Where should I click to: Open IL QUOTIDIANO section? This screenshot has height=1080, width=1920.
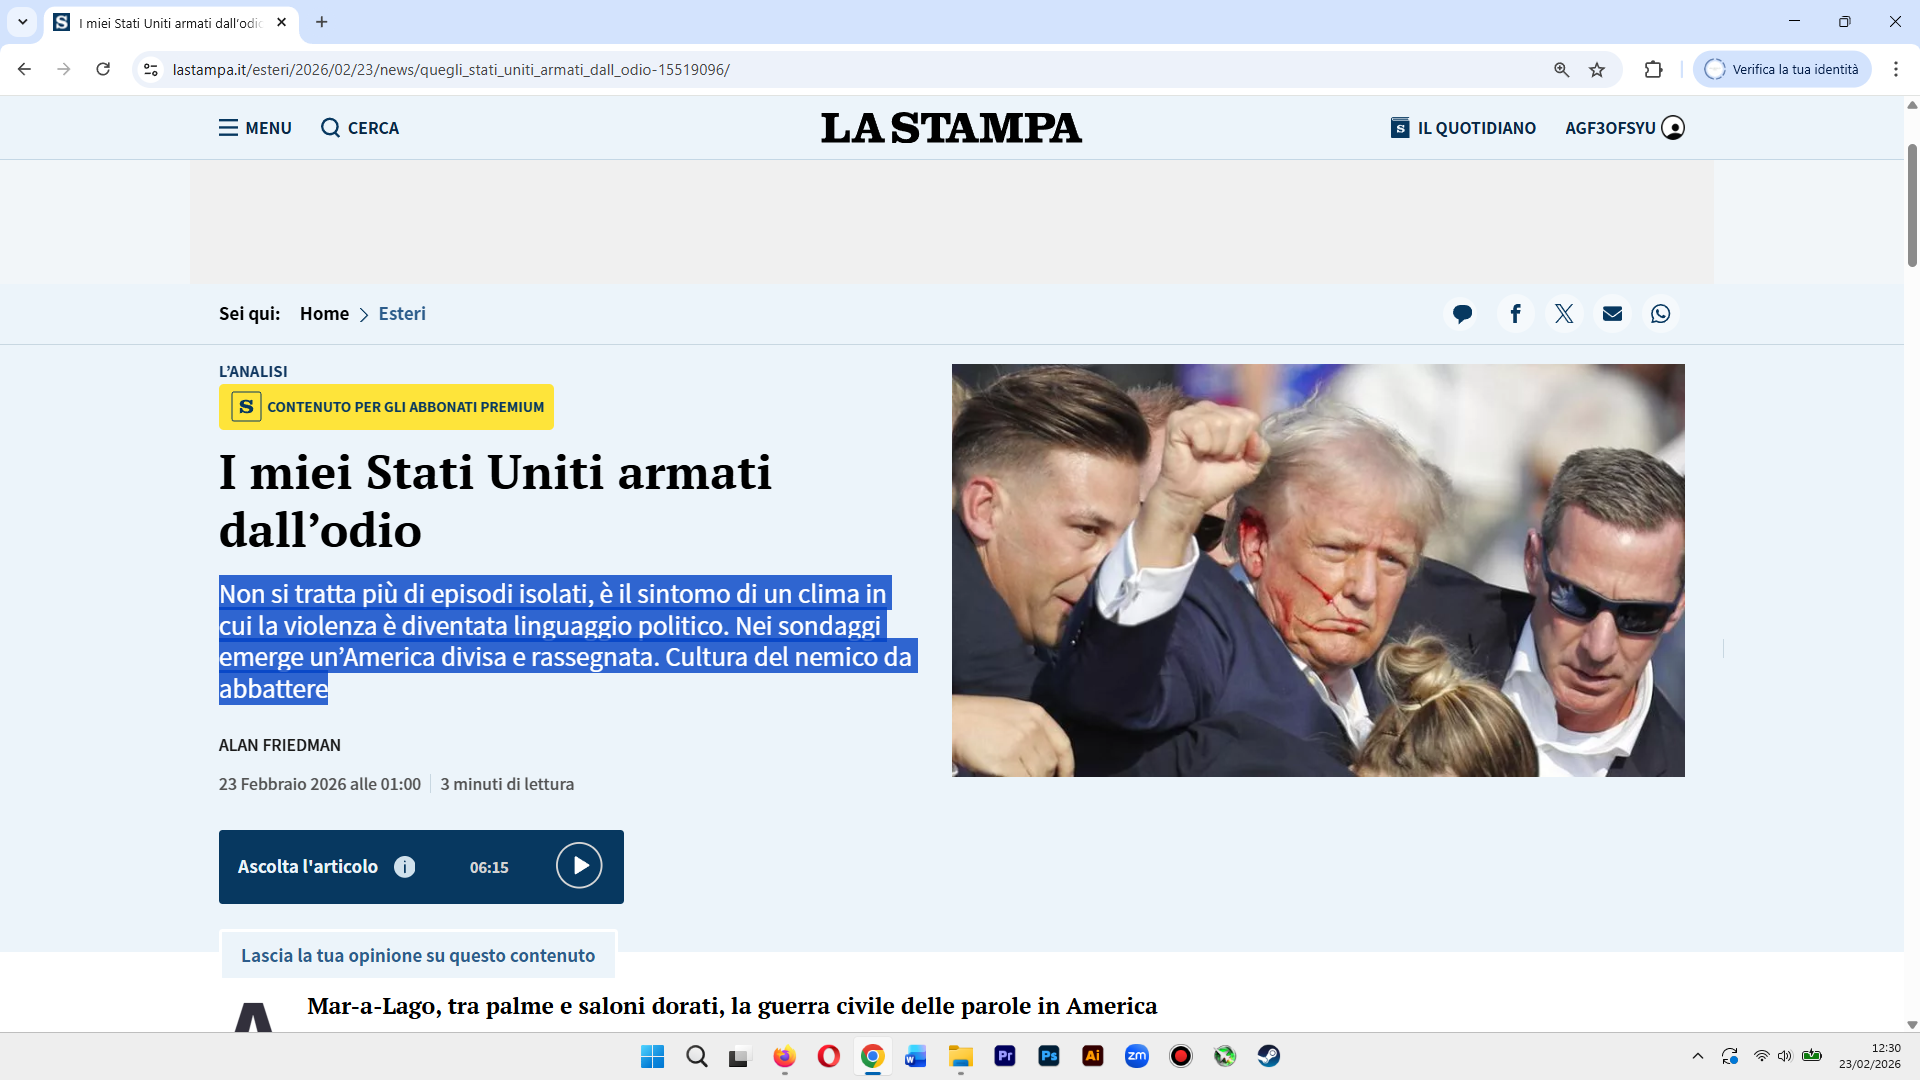(1463, 128)
